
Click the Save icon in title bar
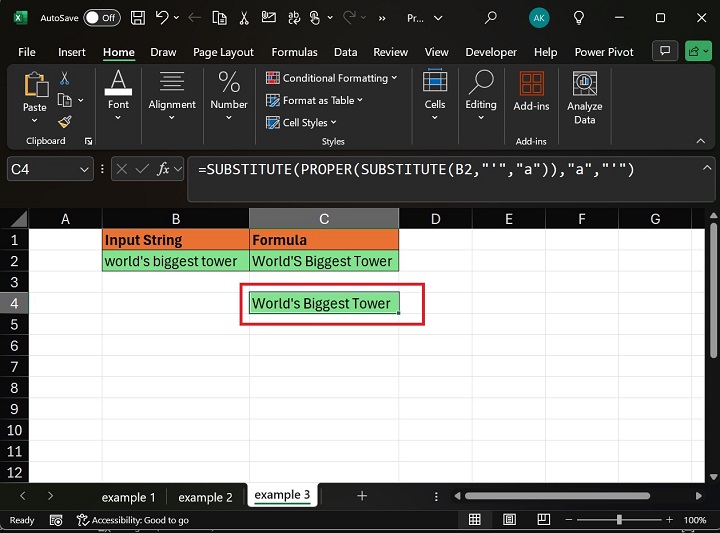(138, 18)
